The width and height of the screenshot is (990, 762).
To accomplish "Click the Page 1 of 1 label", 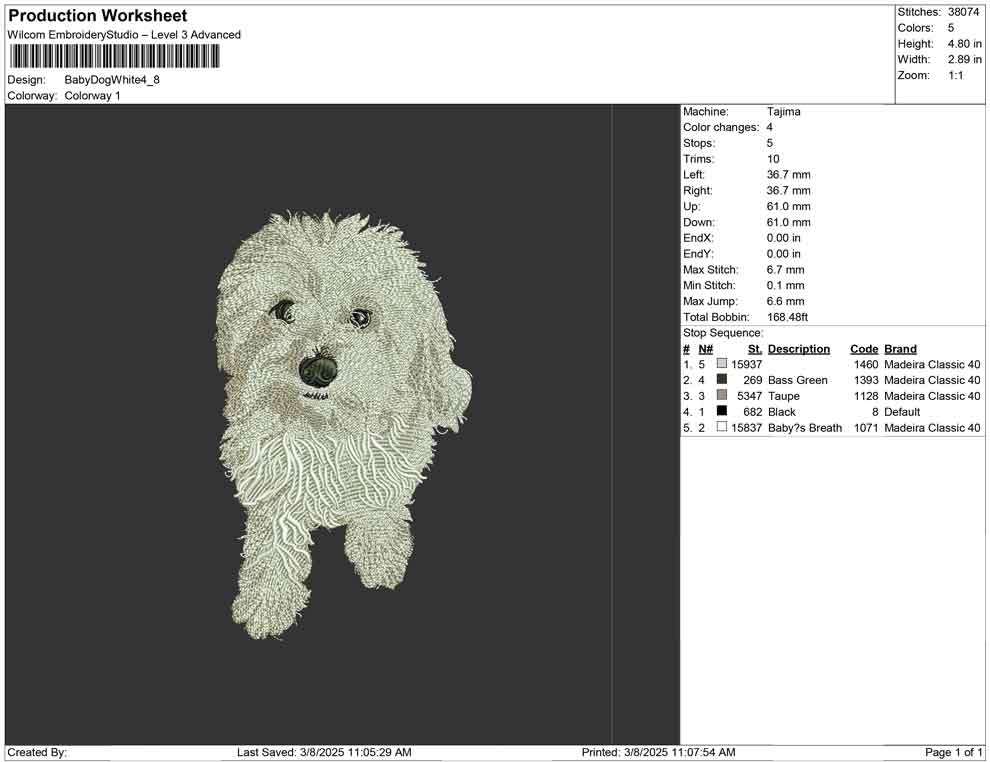I will (954, 752).
